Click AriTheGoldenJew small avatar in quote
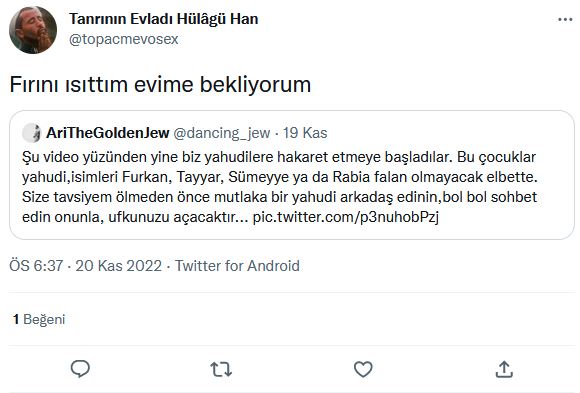Image resolution: width=580 pixels, height=393 pixels. point(31,133)
